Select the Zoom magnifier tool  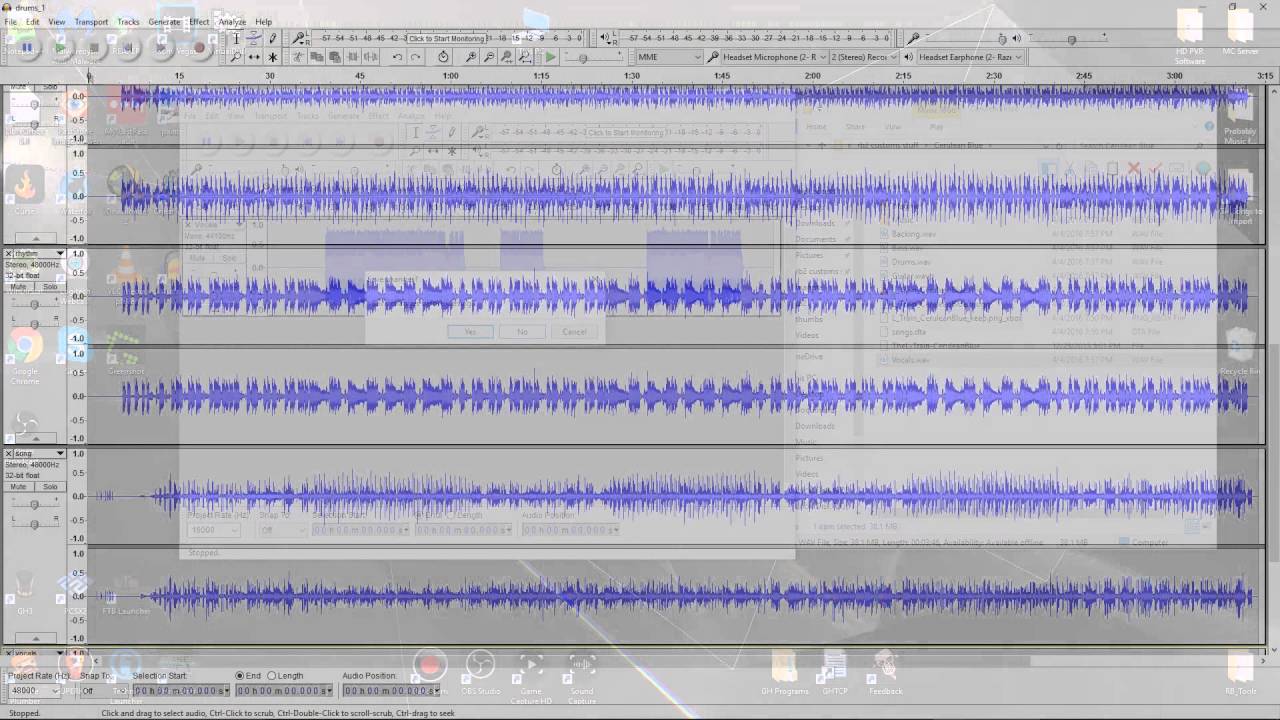point(236,57)
